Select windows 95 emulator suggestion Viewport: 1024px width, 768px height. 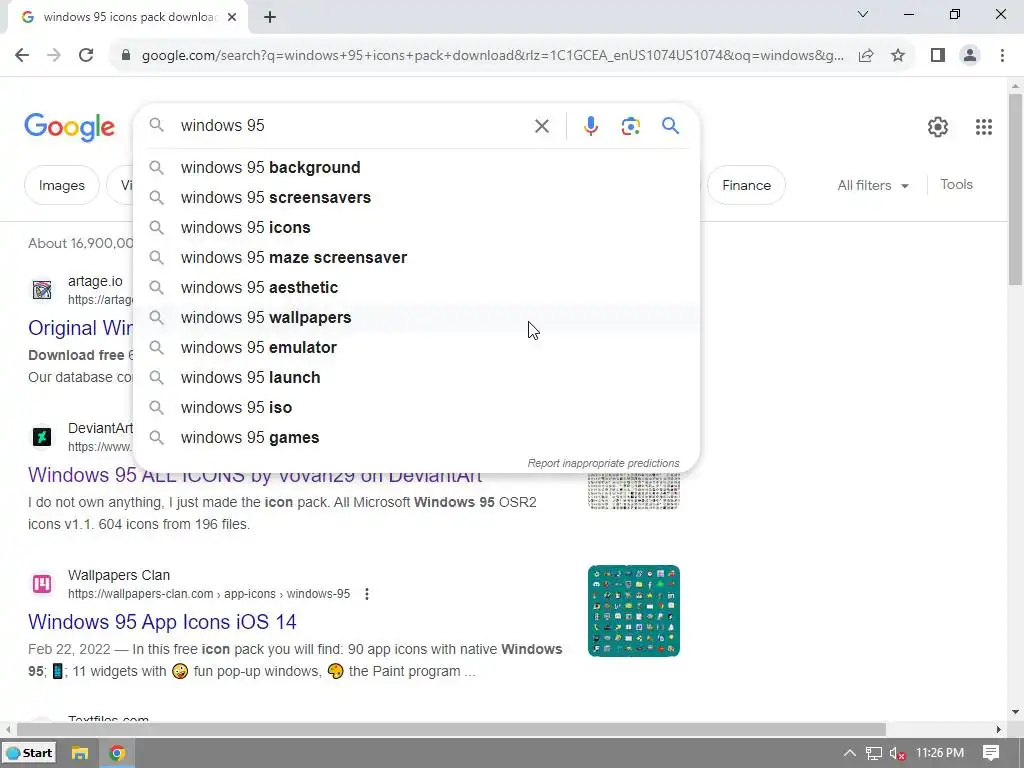(416, 347)
